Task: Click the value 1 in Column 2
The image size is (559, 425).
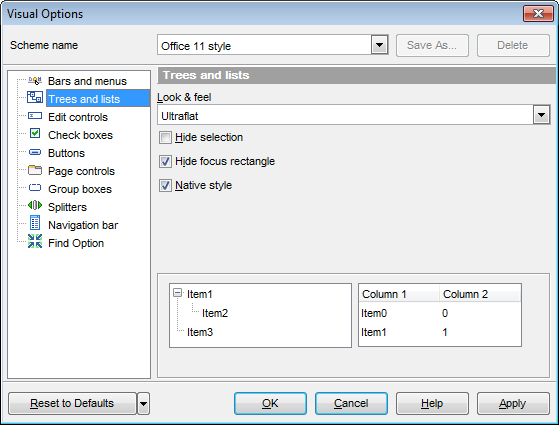Action: pos(445,332)
